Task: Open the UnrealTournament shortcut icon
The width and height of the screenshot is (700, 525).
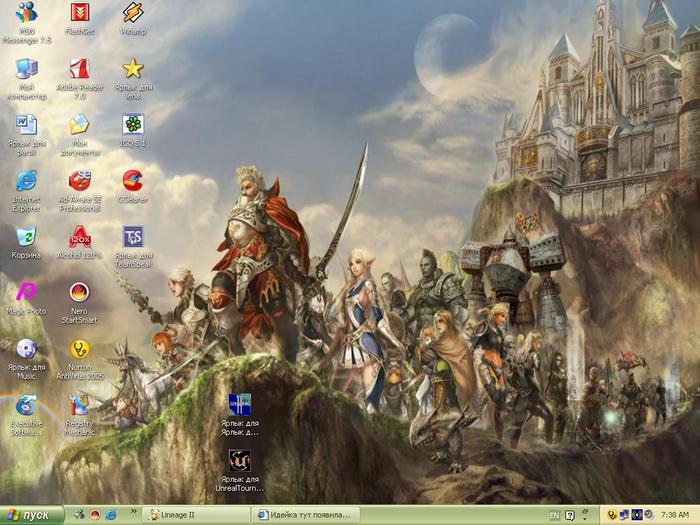Action: 240,461
